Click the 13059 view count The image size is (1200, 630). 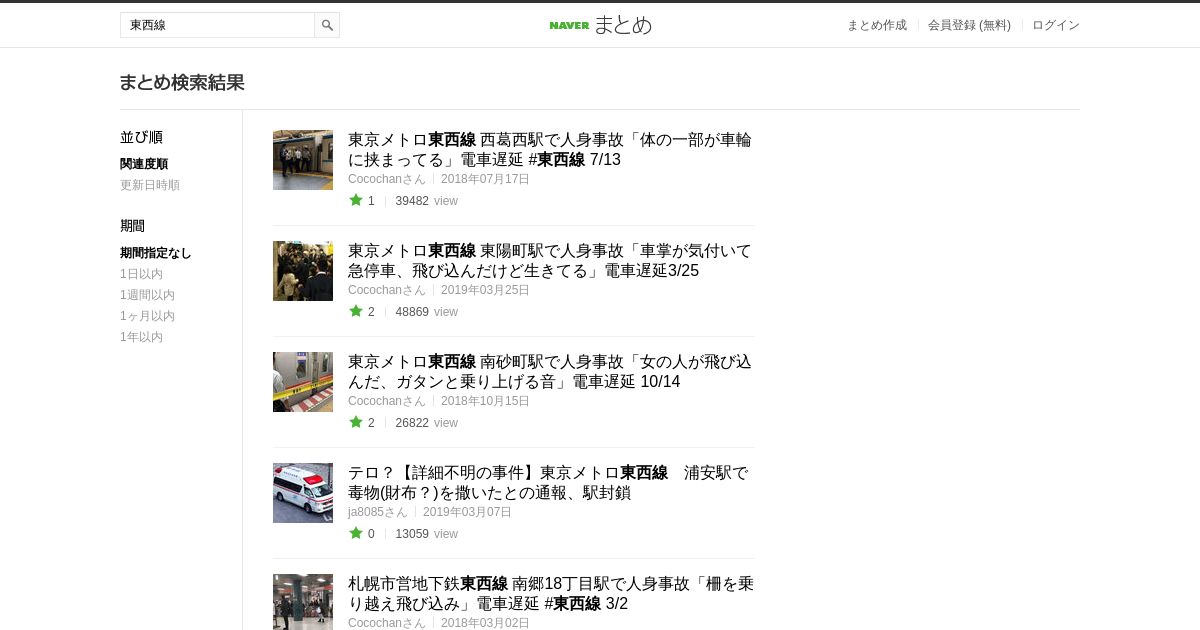[x=412, y=534]
